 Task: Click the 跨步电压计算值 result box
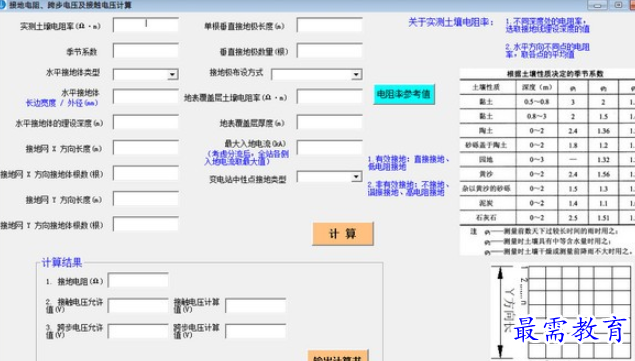click(256, 331)
